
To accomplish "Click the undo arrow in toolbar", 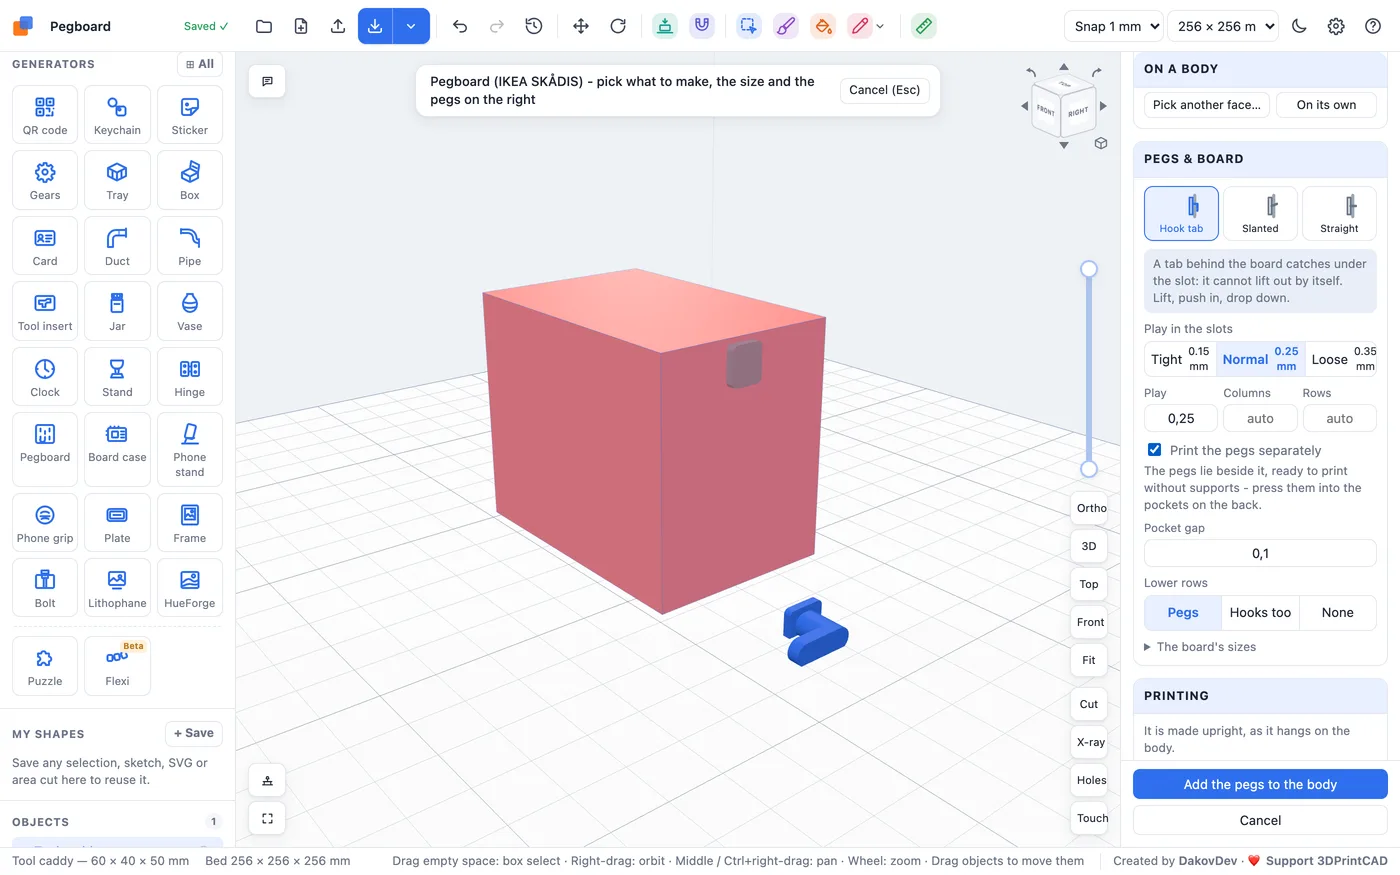I will pyautogui.click(x=460, y=26).
